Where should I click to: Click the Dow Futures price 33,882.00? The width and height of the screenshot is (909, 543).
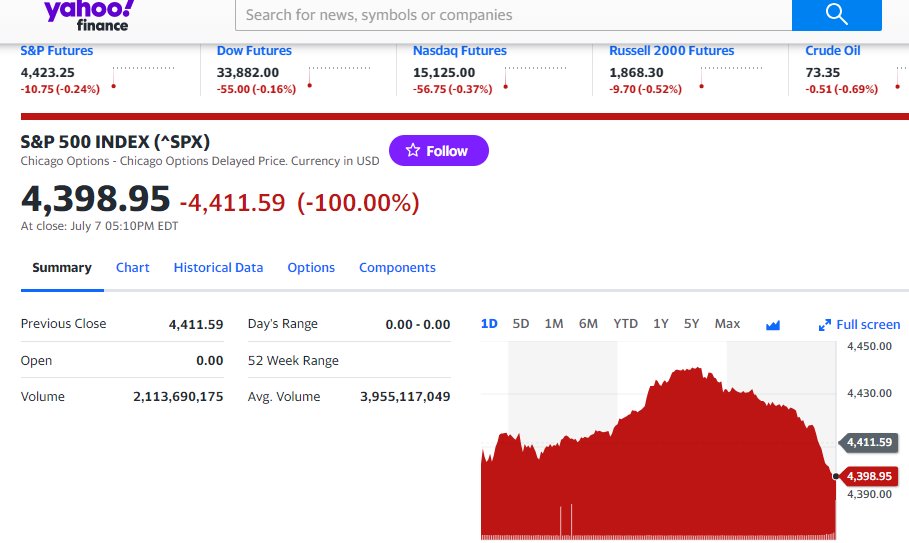tap(248, 72)
